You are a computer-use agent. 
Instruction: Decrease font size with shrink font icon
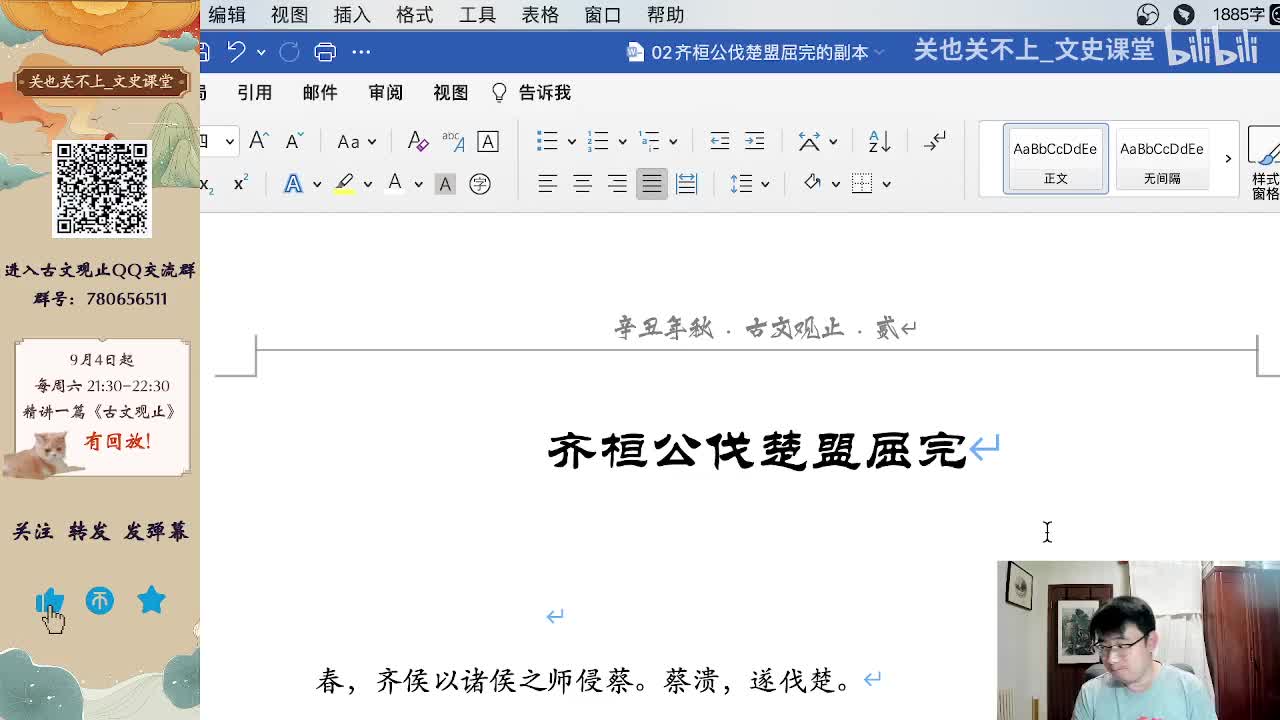coord(294,141)
